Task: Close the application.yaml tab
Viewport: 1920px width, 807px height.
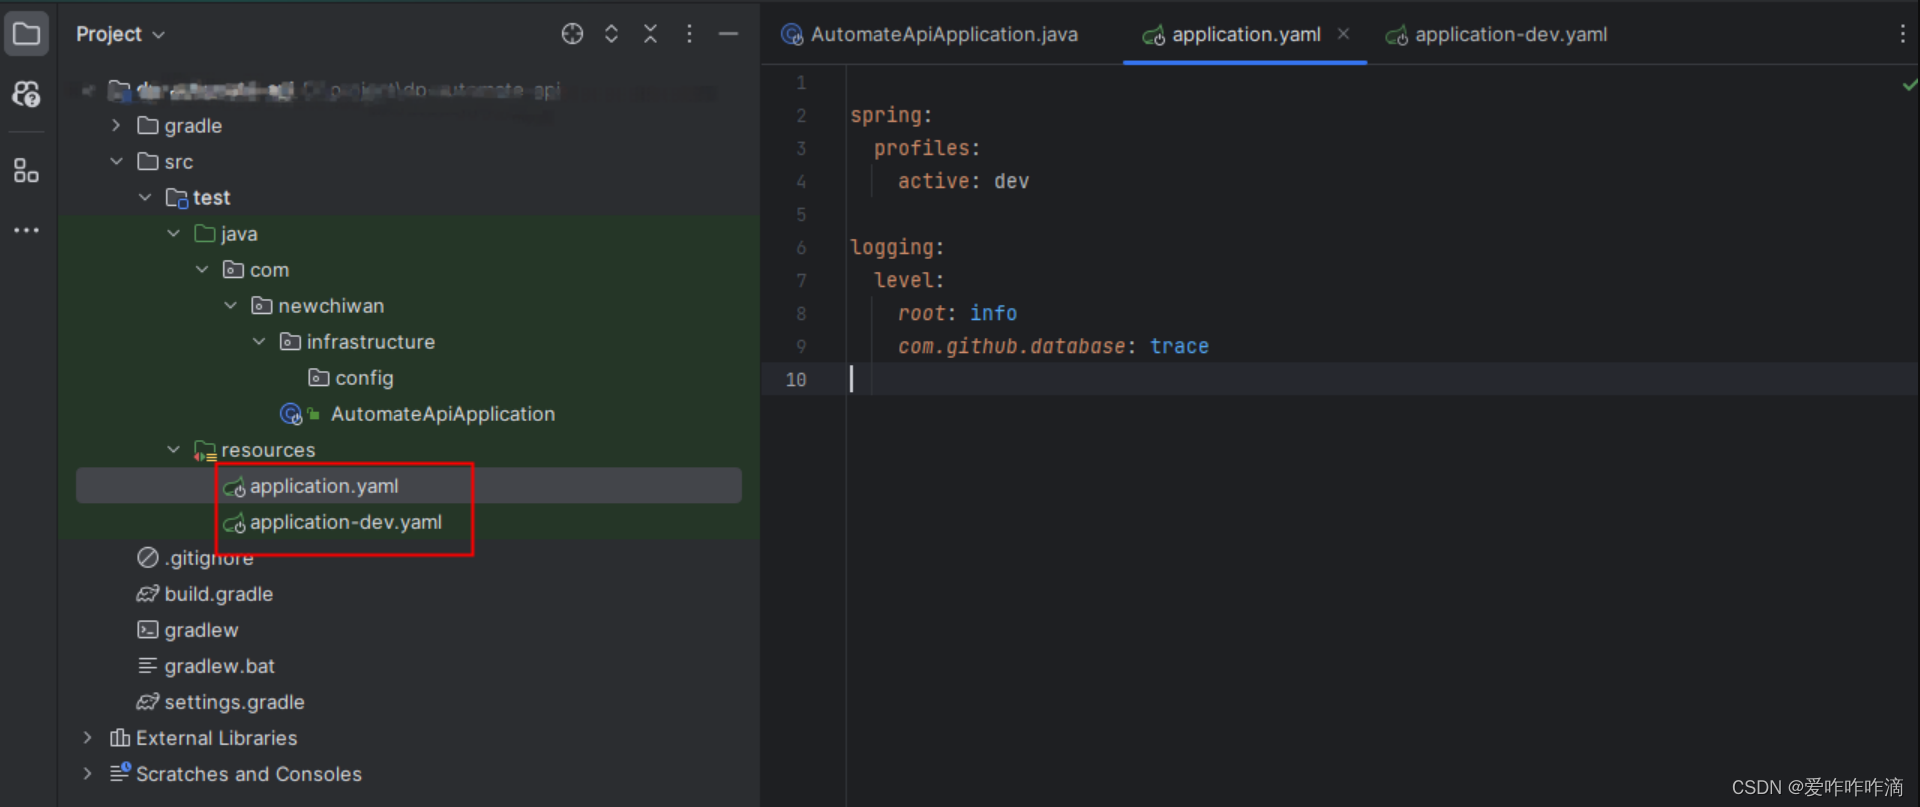Action: pyautogui.click(x=1343, y=34)
